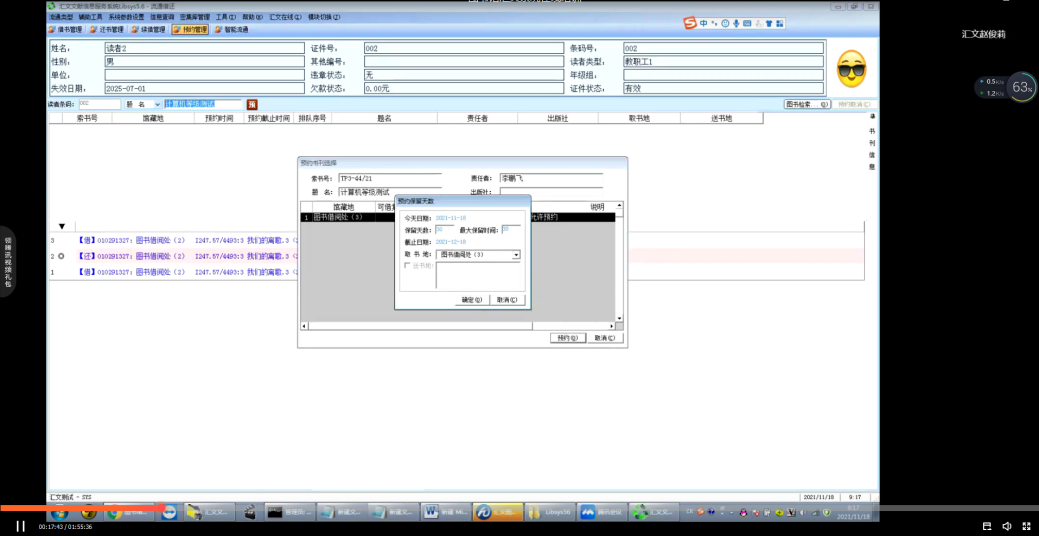Open the 辅助工具 menu
The width and height of the screenshot is (1039, 536).
click(x=90, y=17)
